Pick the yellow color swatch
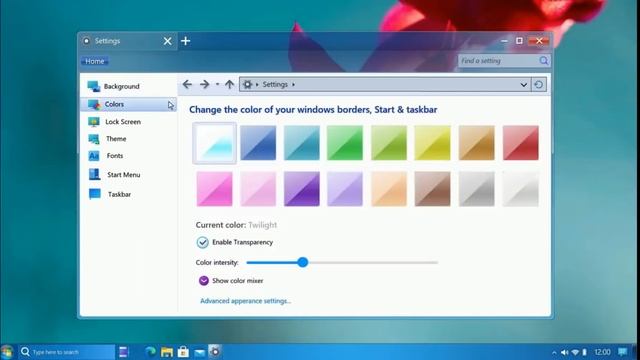The image size is (640, 360). [432, 142]
